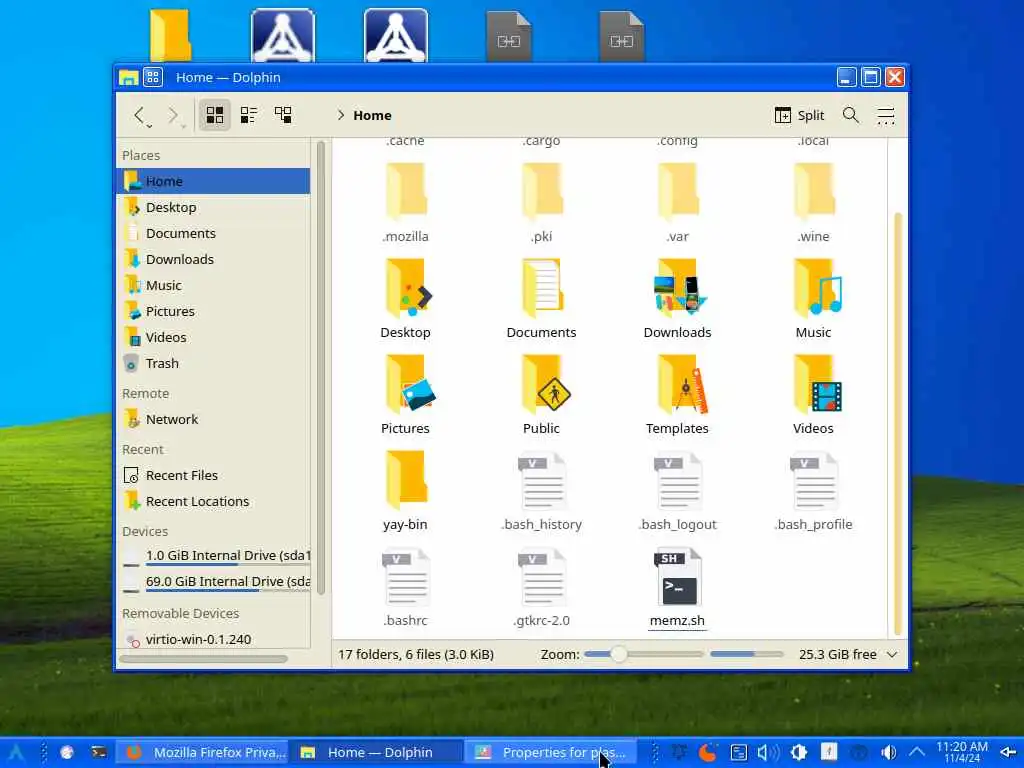Image resolution: width=1024 pixels, height=768 pixels.
Task: Select the .mozilla folder icon
Action: 406,193
